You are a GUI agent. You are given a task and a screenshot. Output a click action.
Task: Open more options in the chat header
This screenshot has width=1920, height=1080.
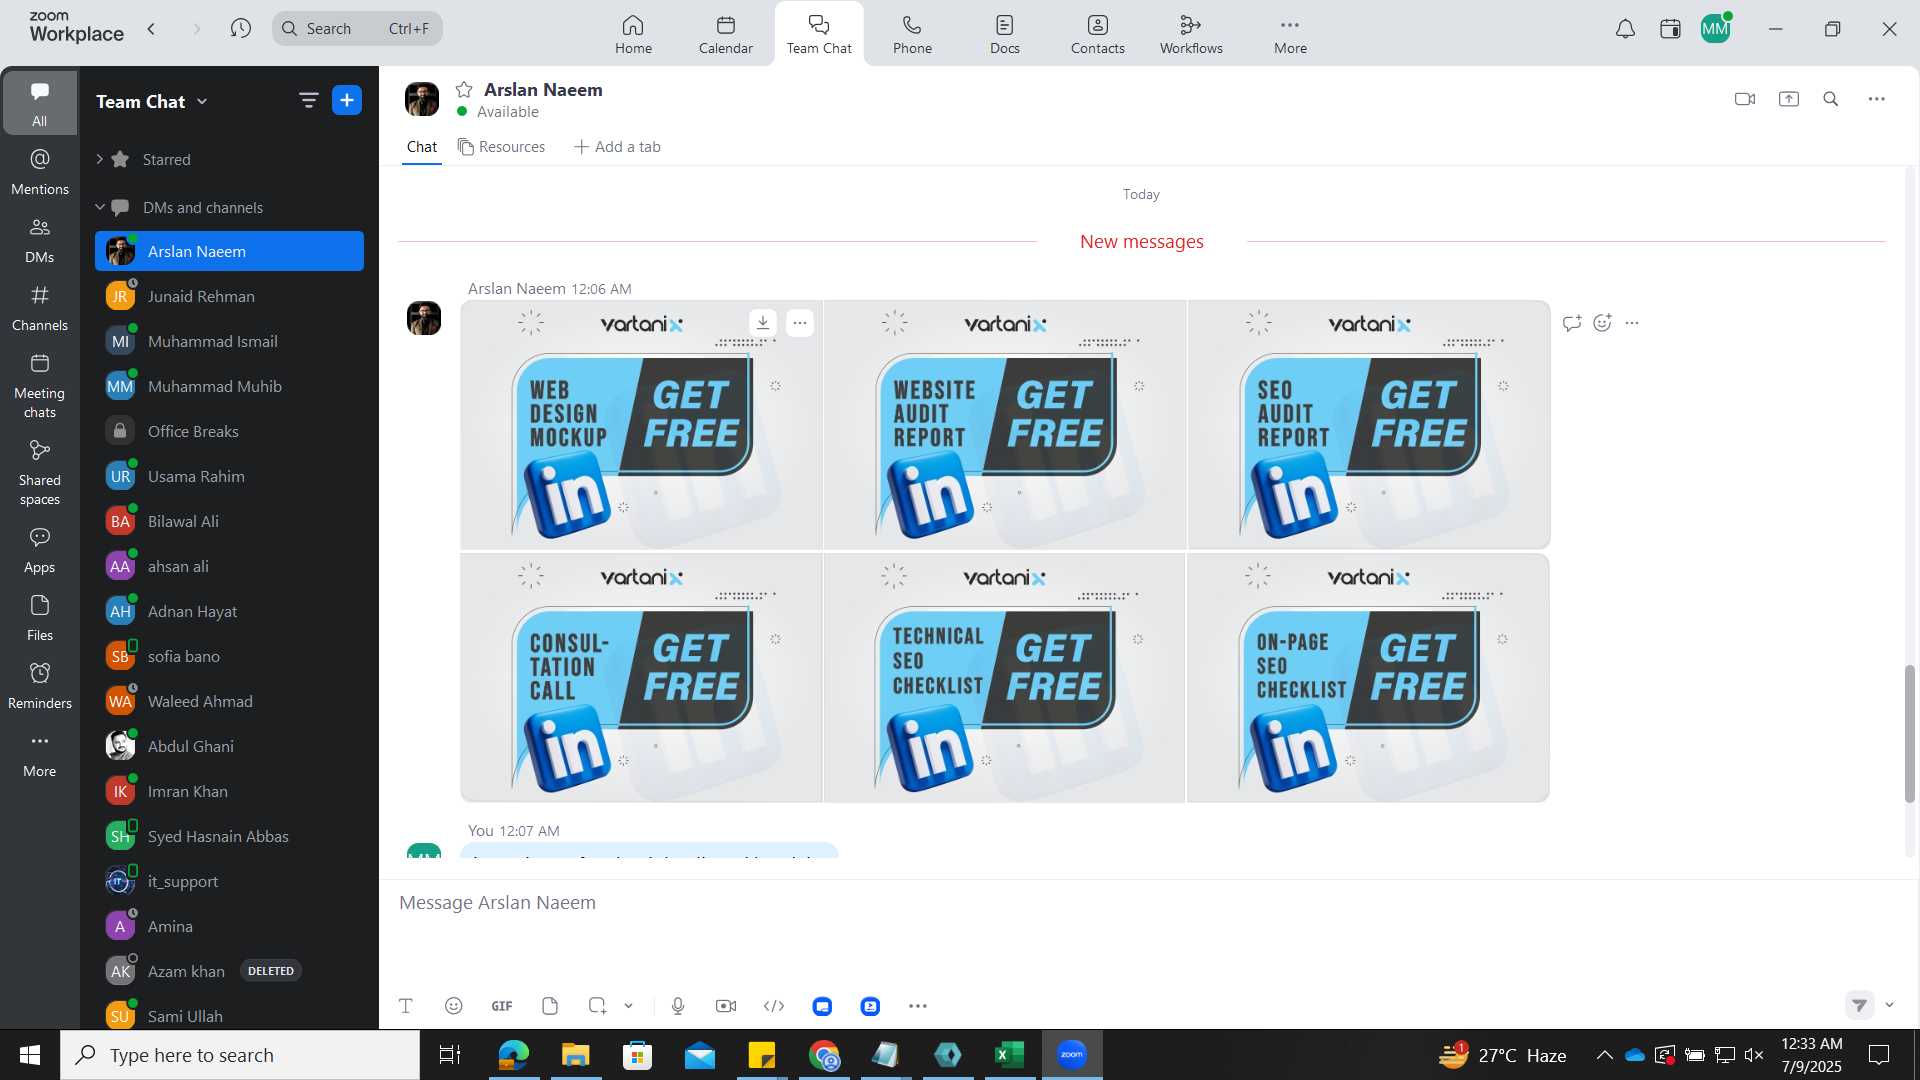point(1877,99)
